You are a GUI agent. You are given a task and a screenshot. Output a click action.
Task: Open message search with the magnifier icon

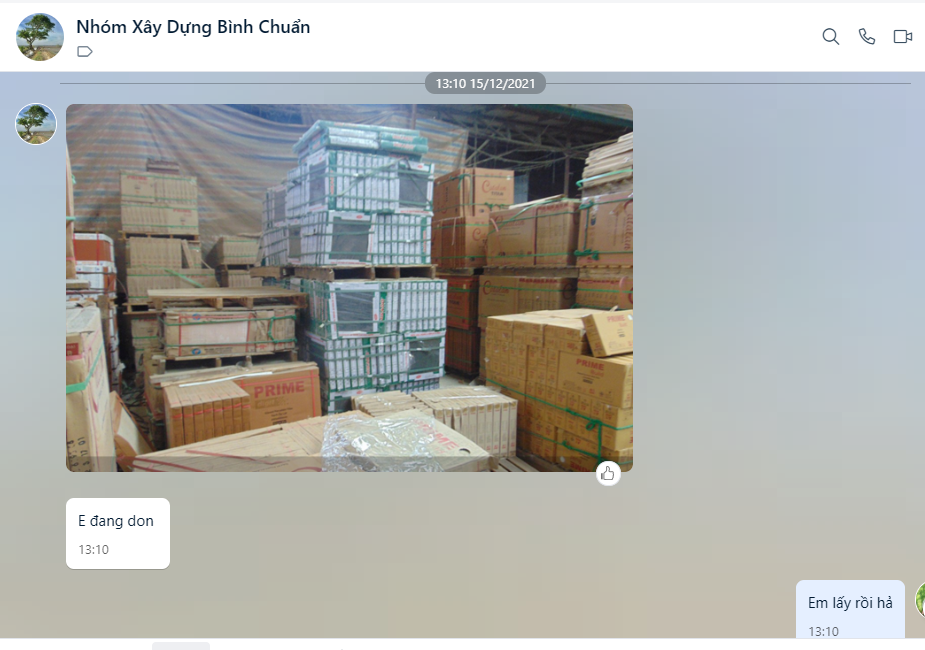point(831,37)
